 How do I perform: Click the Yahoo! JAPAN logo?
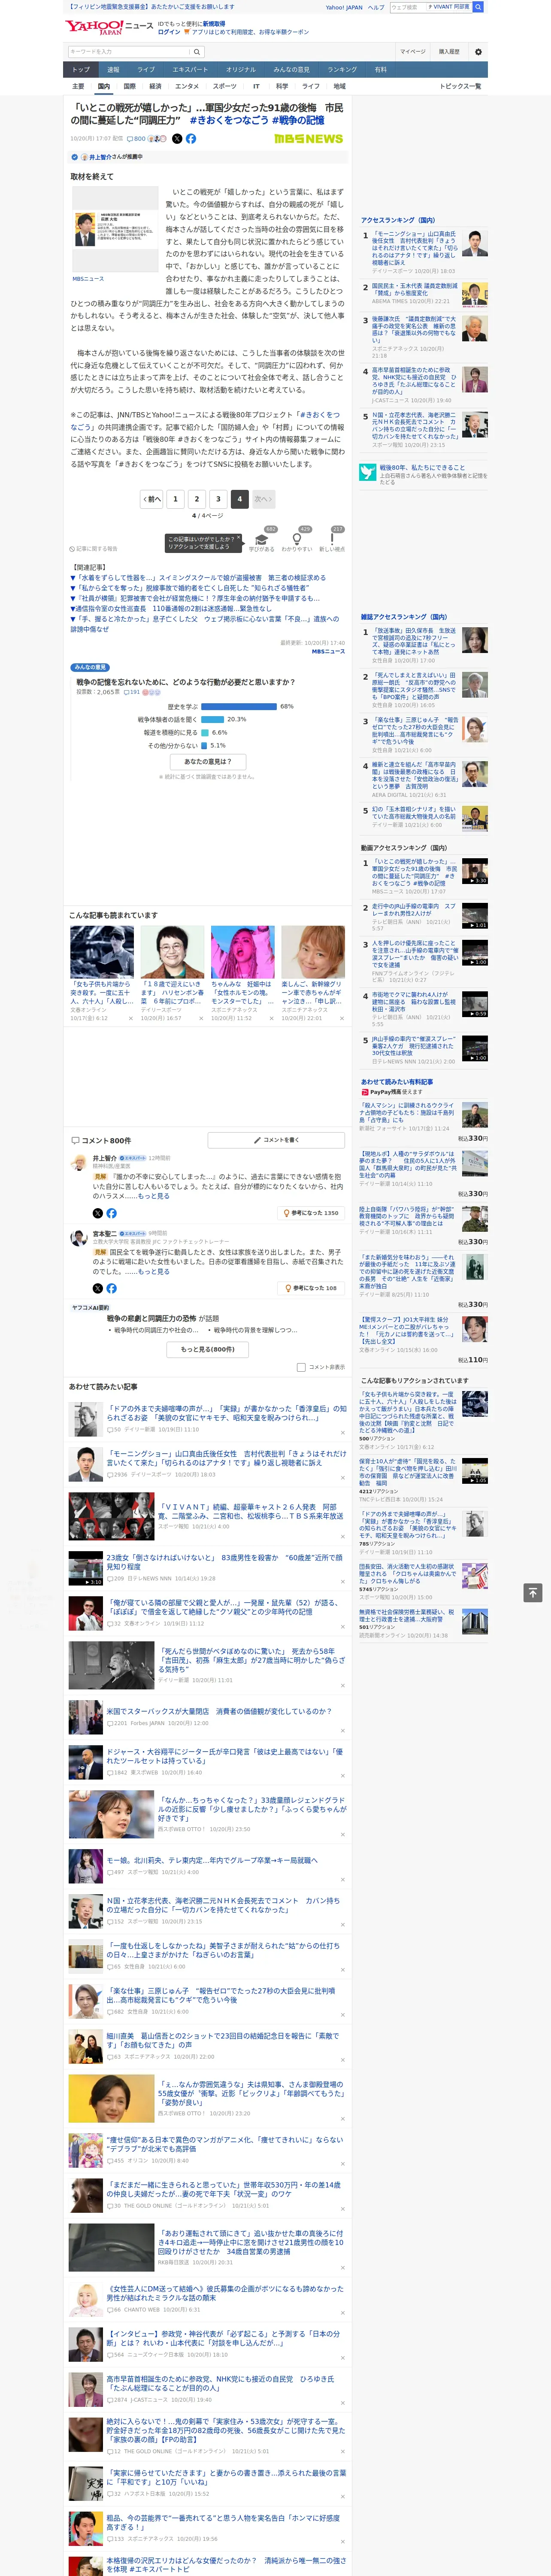point(95,27)
